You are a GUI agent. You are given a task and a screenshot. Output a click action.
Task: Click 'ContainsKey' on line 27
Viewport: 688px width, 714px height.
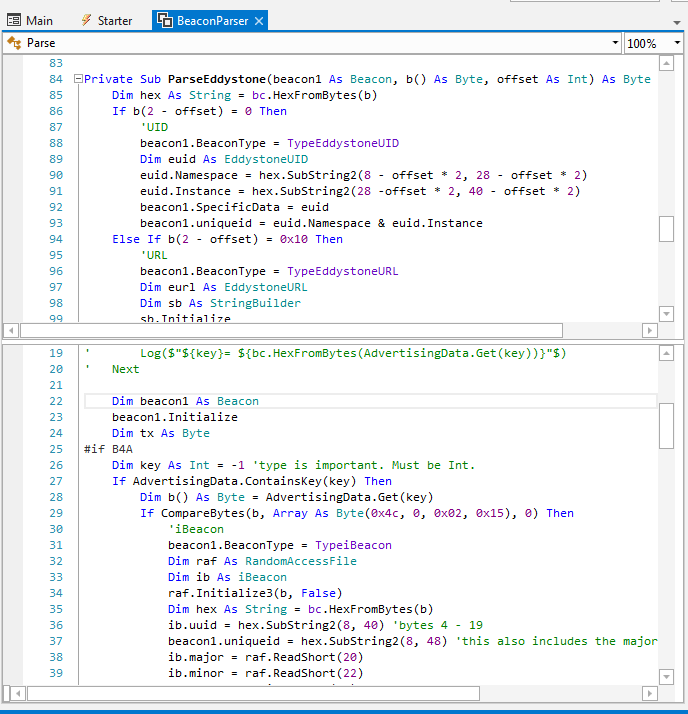[x=283, y=481]
